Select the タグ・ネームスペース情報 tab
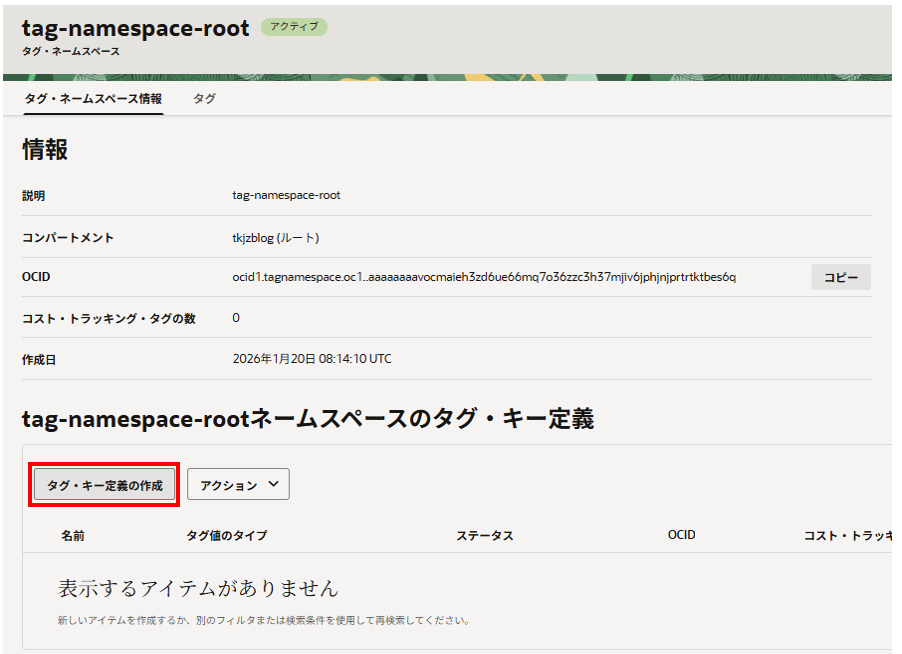The image size is (902, 654). click(93, 99)
